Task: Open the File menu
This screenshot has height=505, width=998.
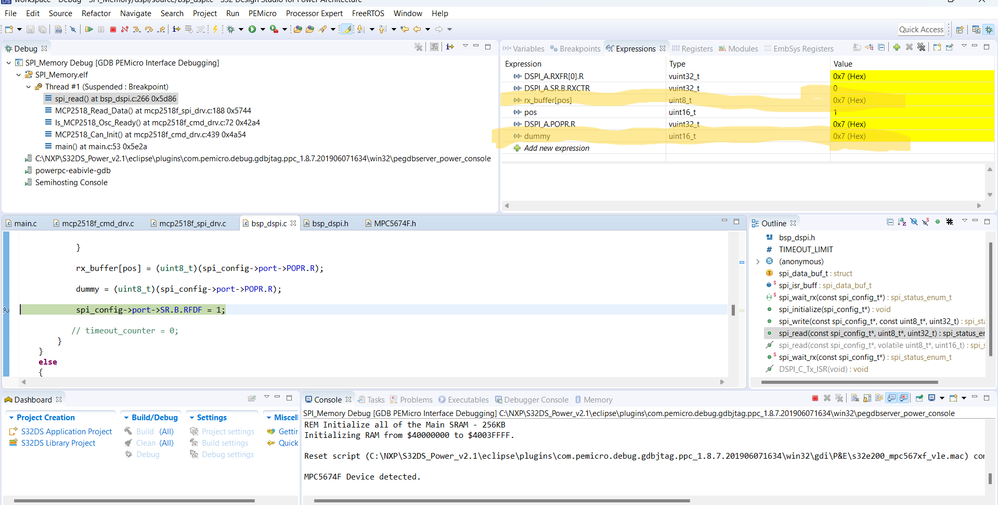Action: [11, 13]
